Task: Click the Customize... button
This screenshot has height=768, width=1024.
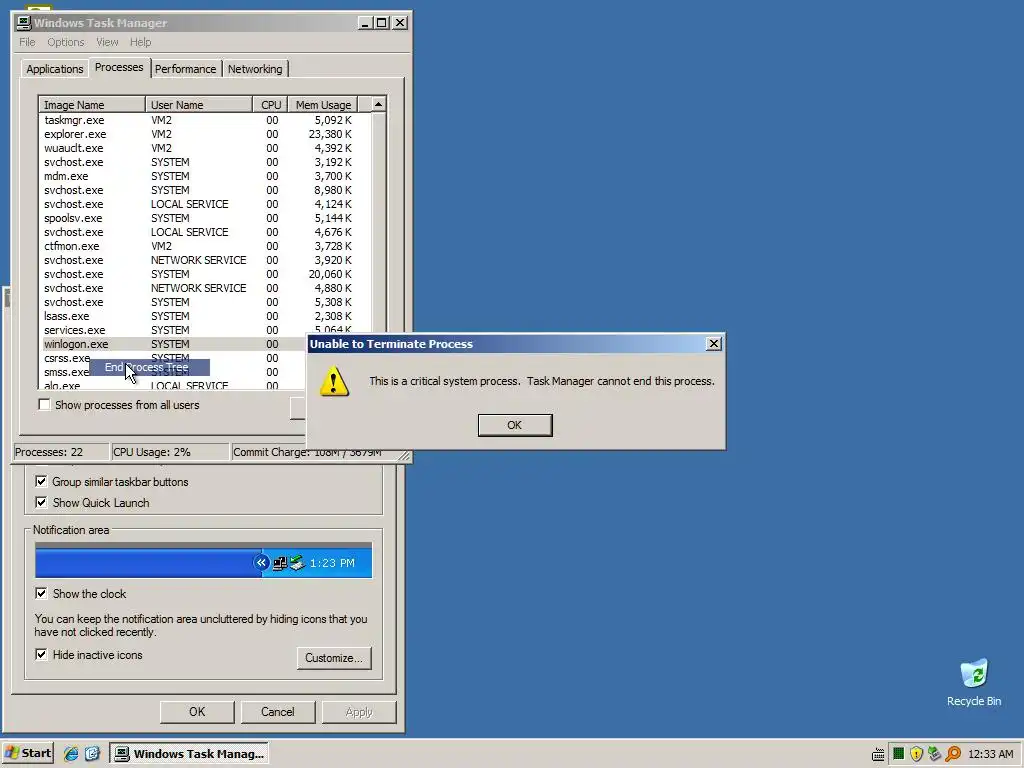Action: tap(334, 658)
